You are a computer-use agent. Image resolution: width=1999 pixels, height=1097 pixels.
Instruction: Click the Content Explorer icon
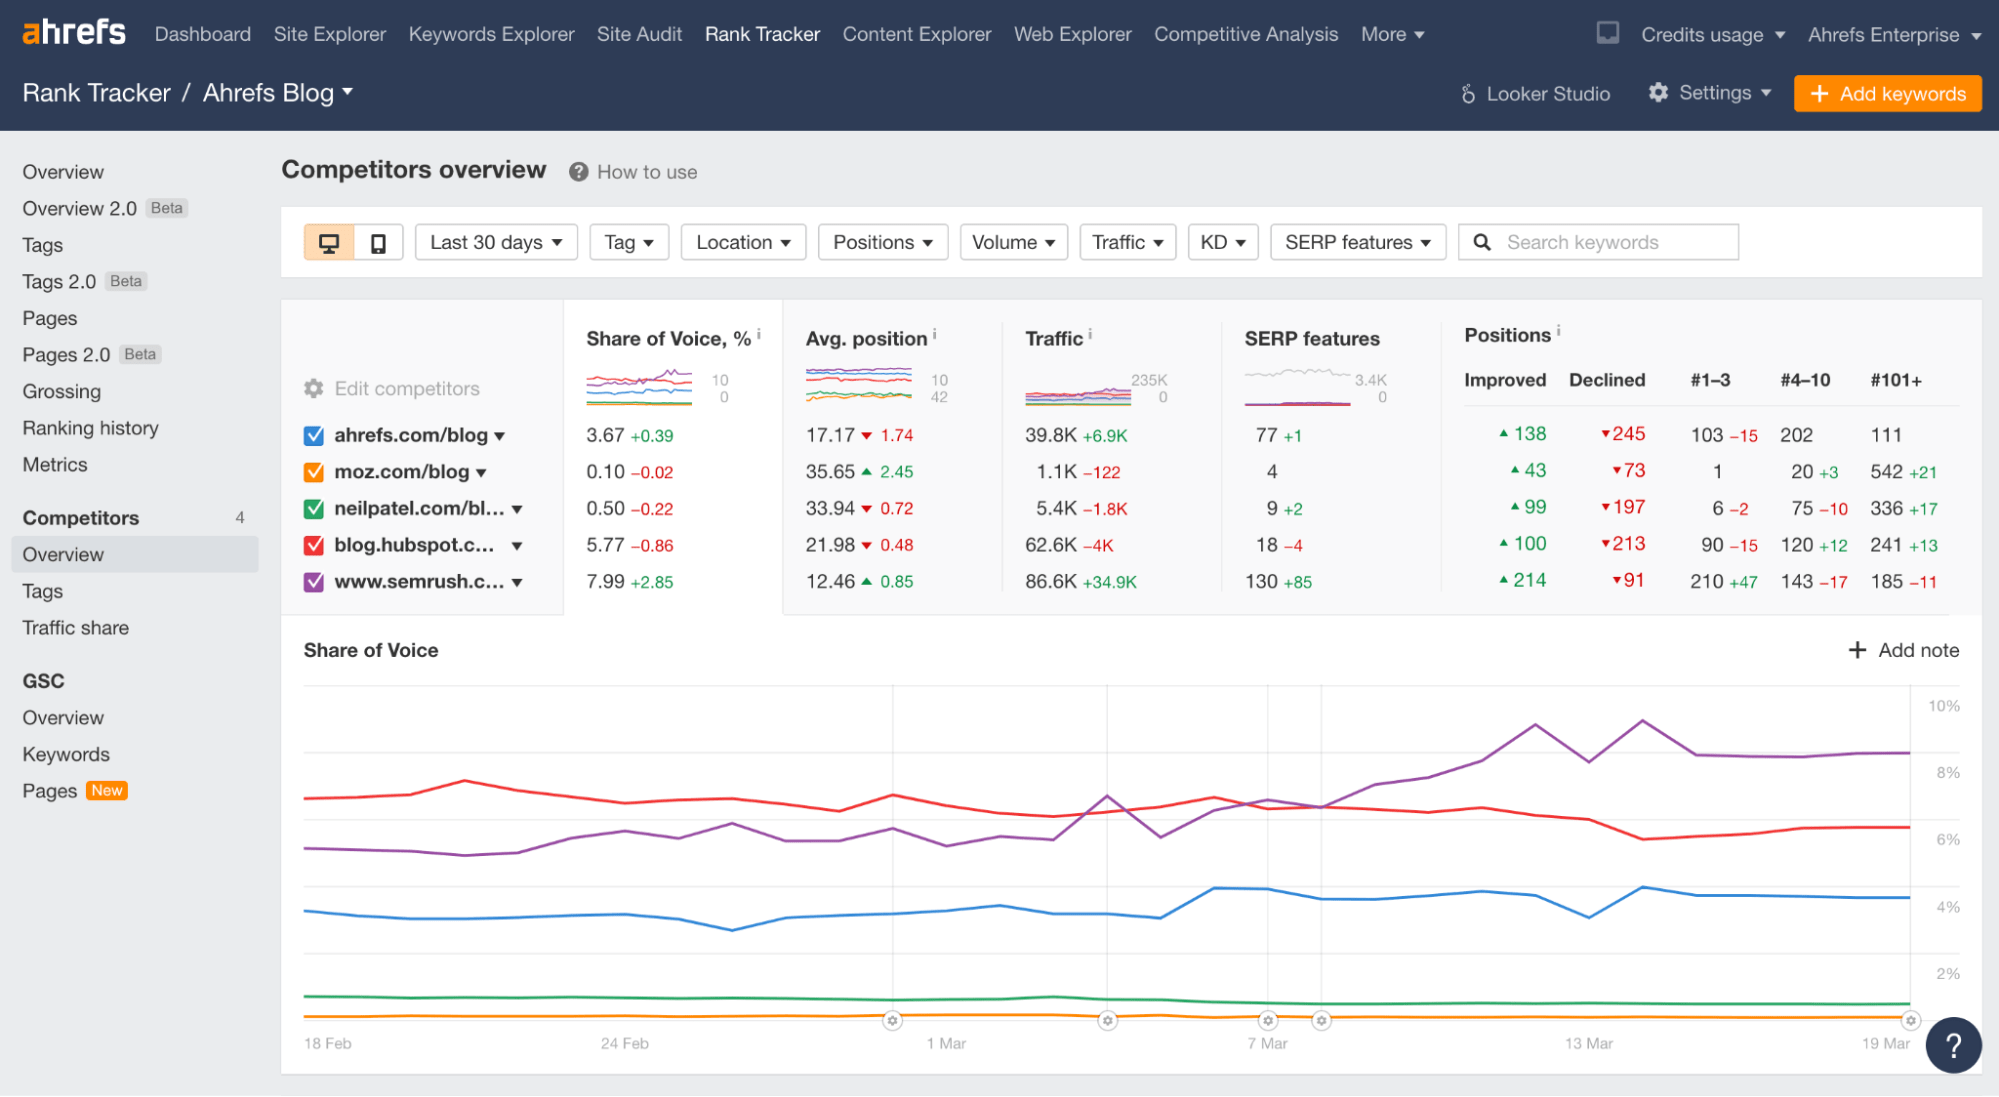pos(916,34)
